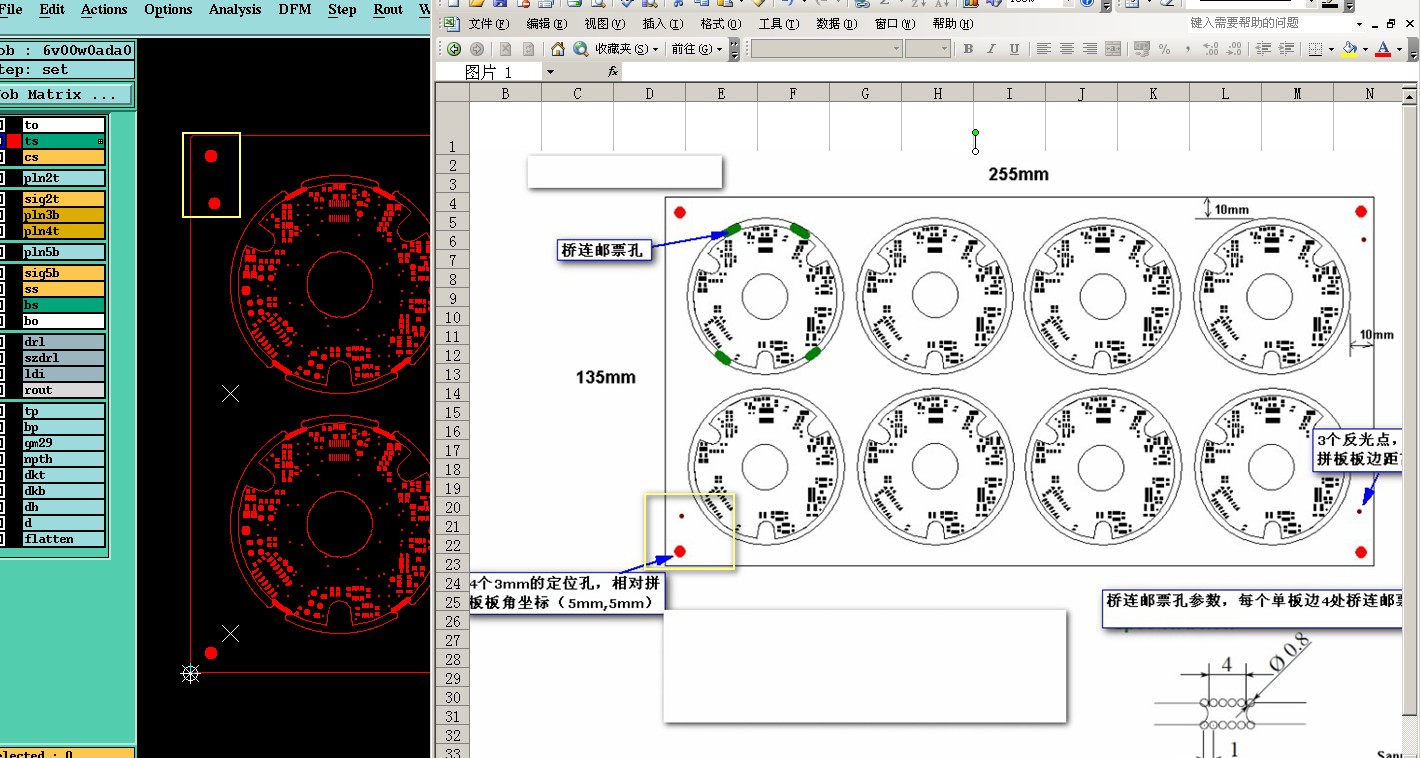Click the decrease indent icon
This screenshot has height=758, width=1420.
click(1264, 48)
